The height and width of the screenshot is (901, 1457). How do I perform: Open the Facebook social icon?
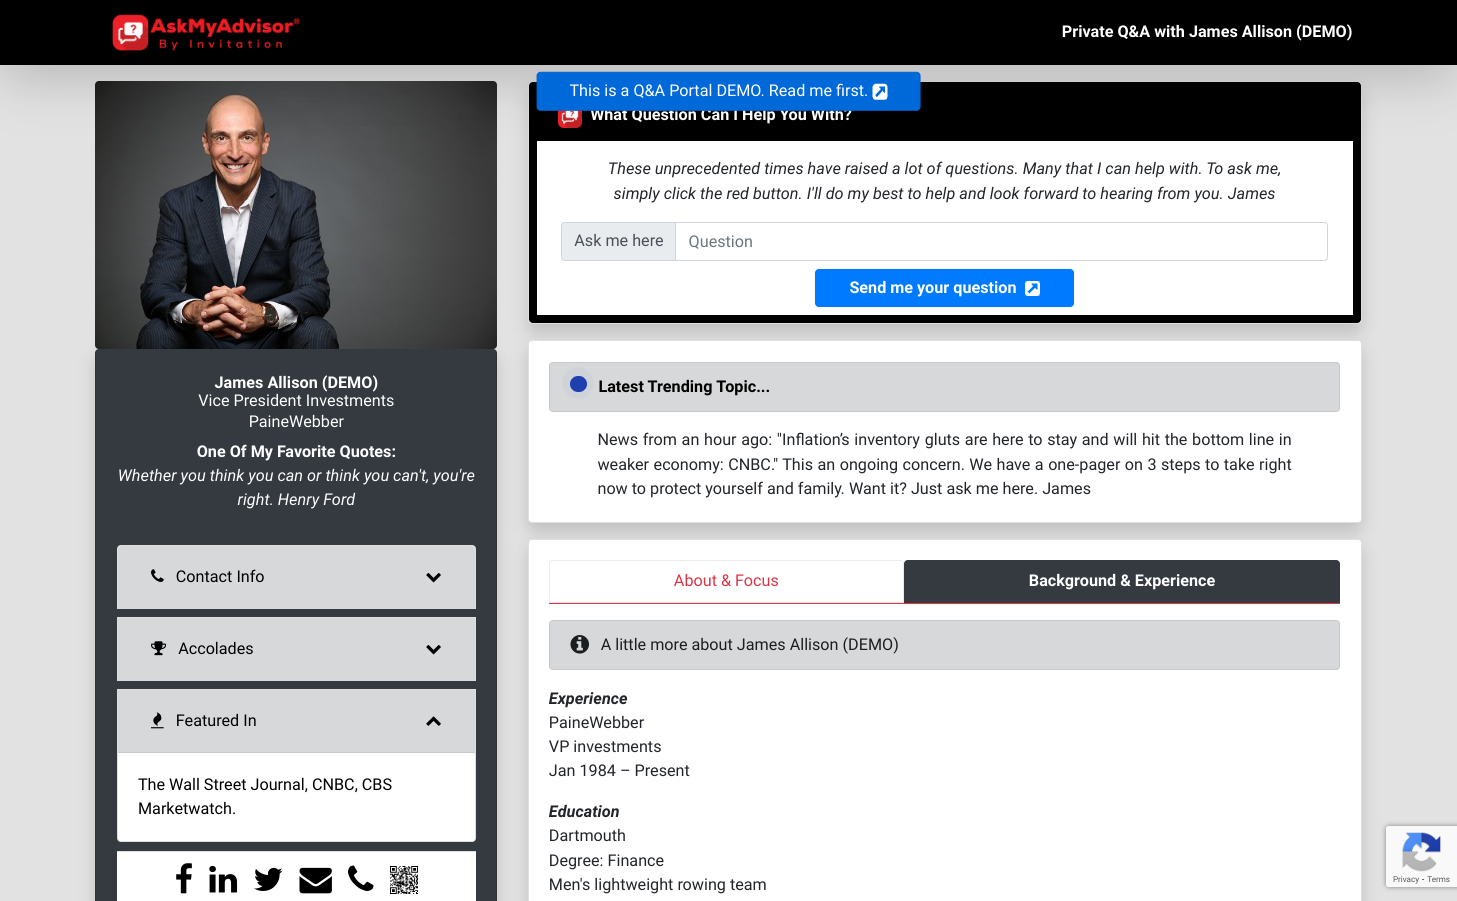tap(184, 879)
